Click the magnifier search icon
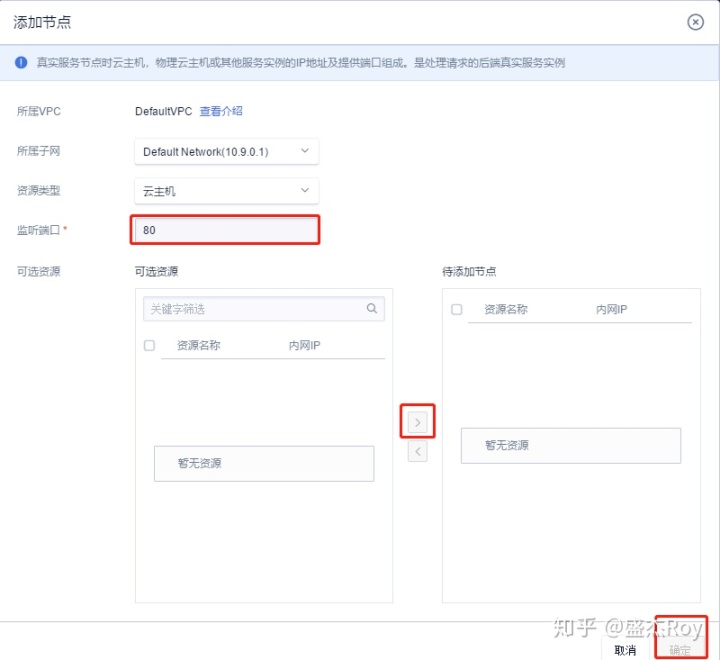 point(371,309)
